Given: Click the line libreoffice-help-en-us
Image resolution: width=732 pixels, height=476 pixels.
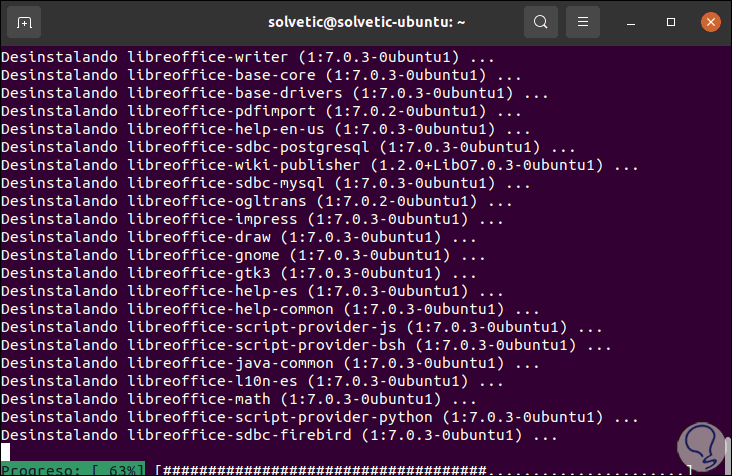Looking at the screenshot, I should coord(266,129).
